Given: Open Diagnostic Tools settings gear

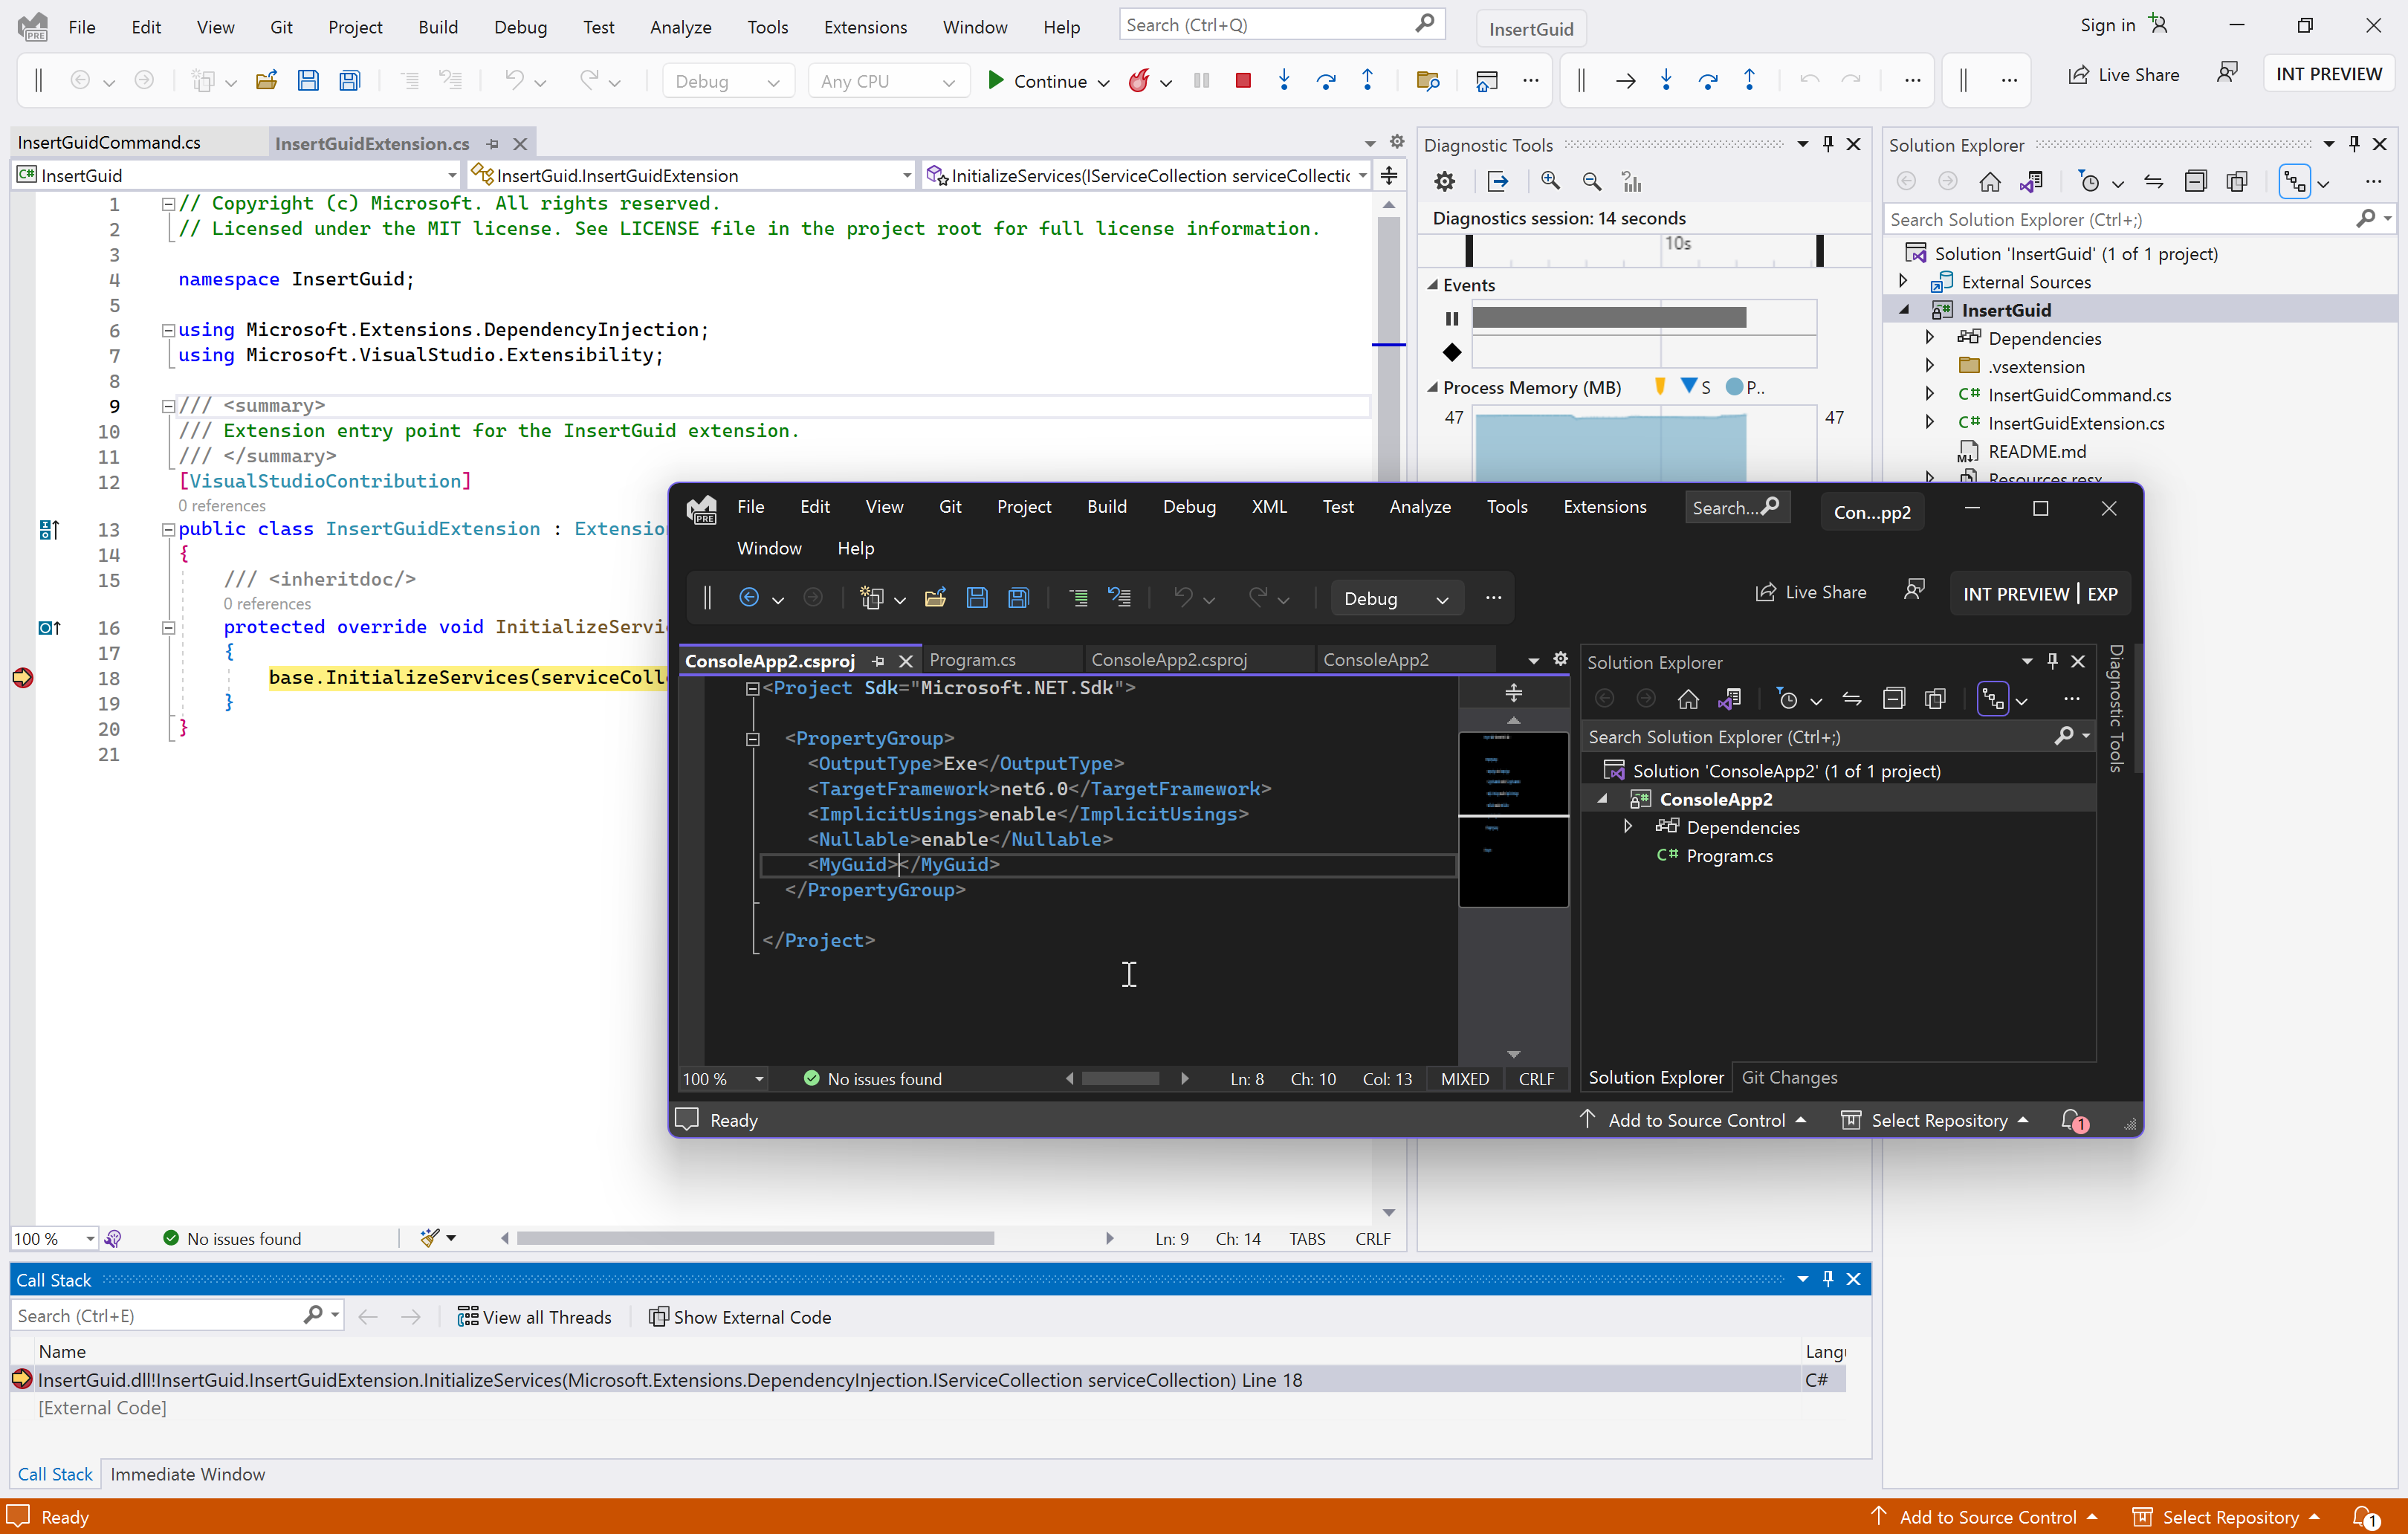Looking at the screenshot, I should pyautogui.click(x=1445, y=181).
